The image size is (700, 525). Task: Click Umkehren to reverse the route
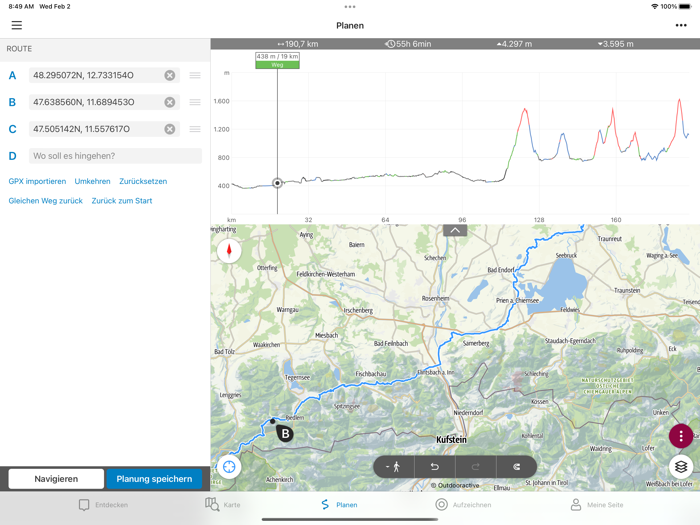point(92,181)
